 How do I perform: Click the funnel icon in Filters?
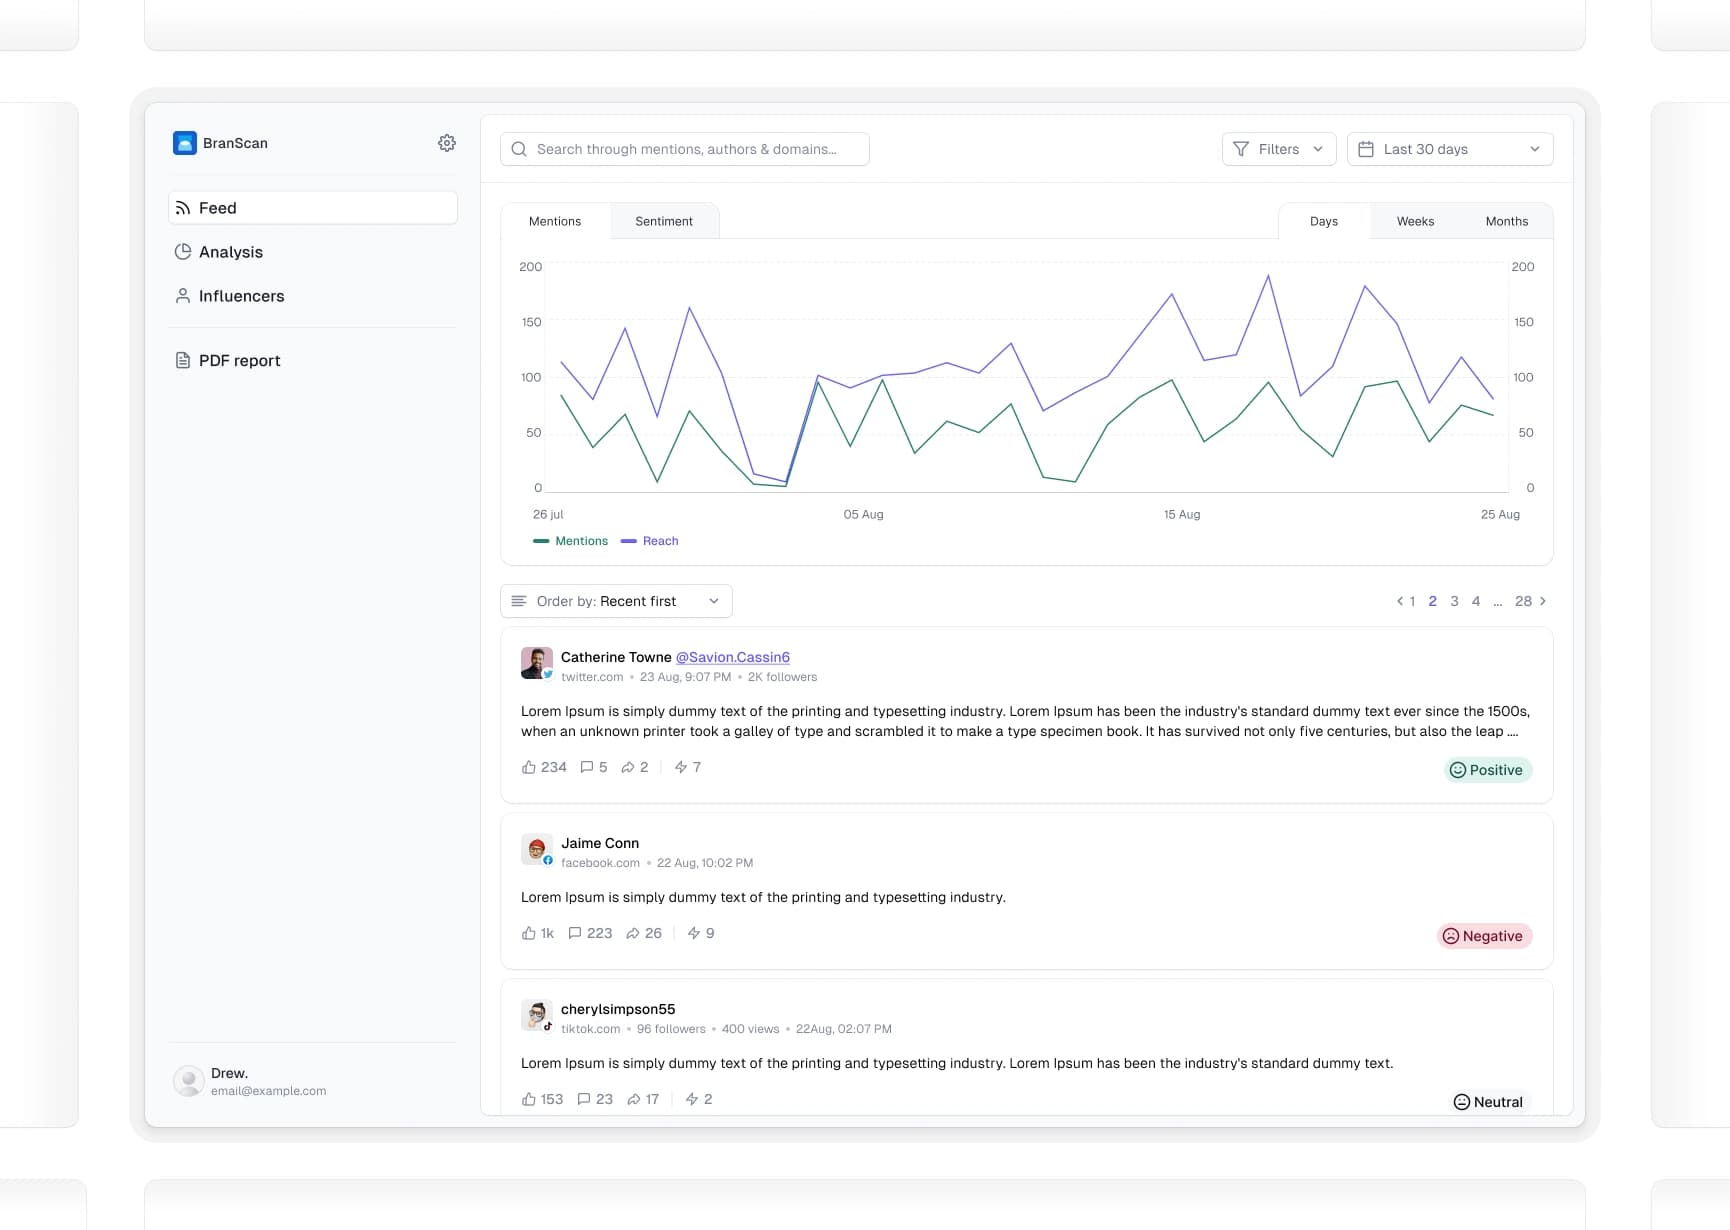tap(1241, 149)
